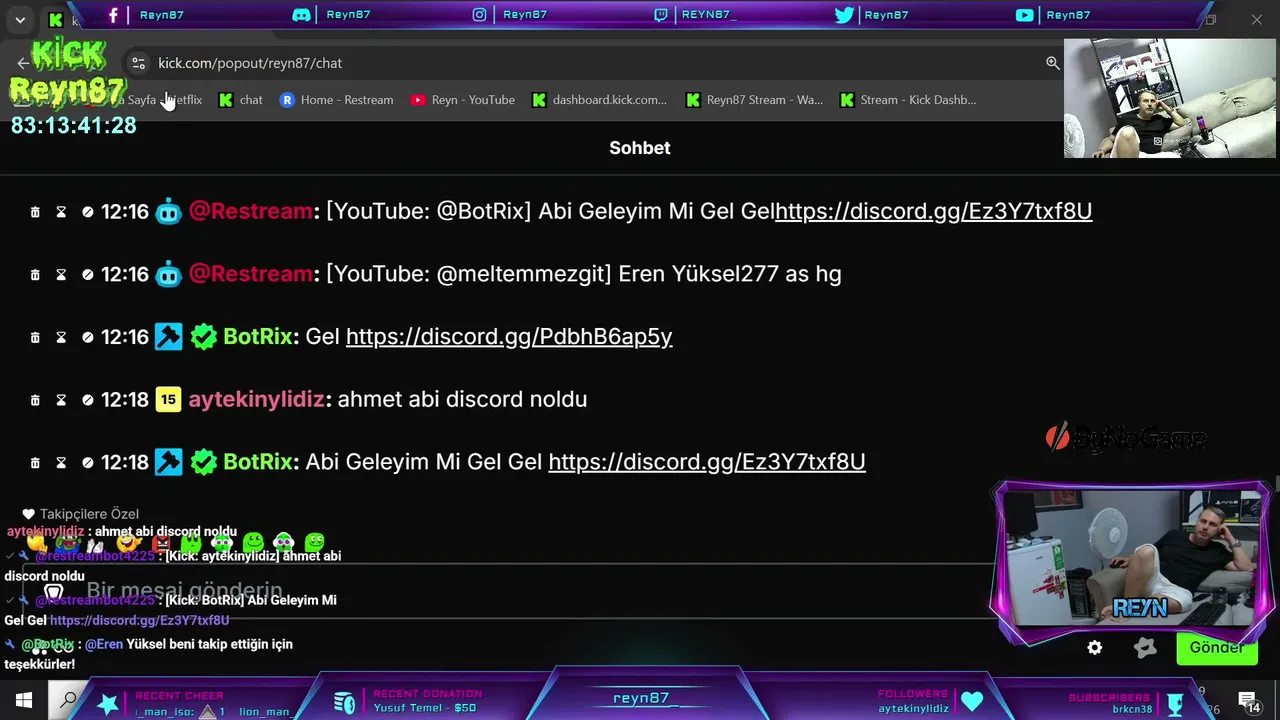
Task: Send the chat message with Gönder
Action: [x=1217, y=647]
